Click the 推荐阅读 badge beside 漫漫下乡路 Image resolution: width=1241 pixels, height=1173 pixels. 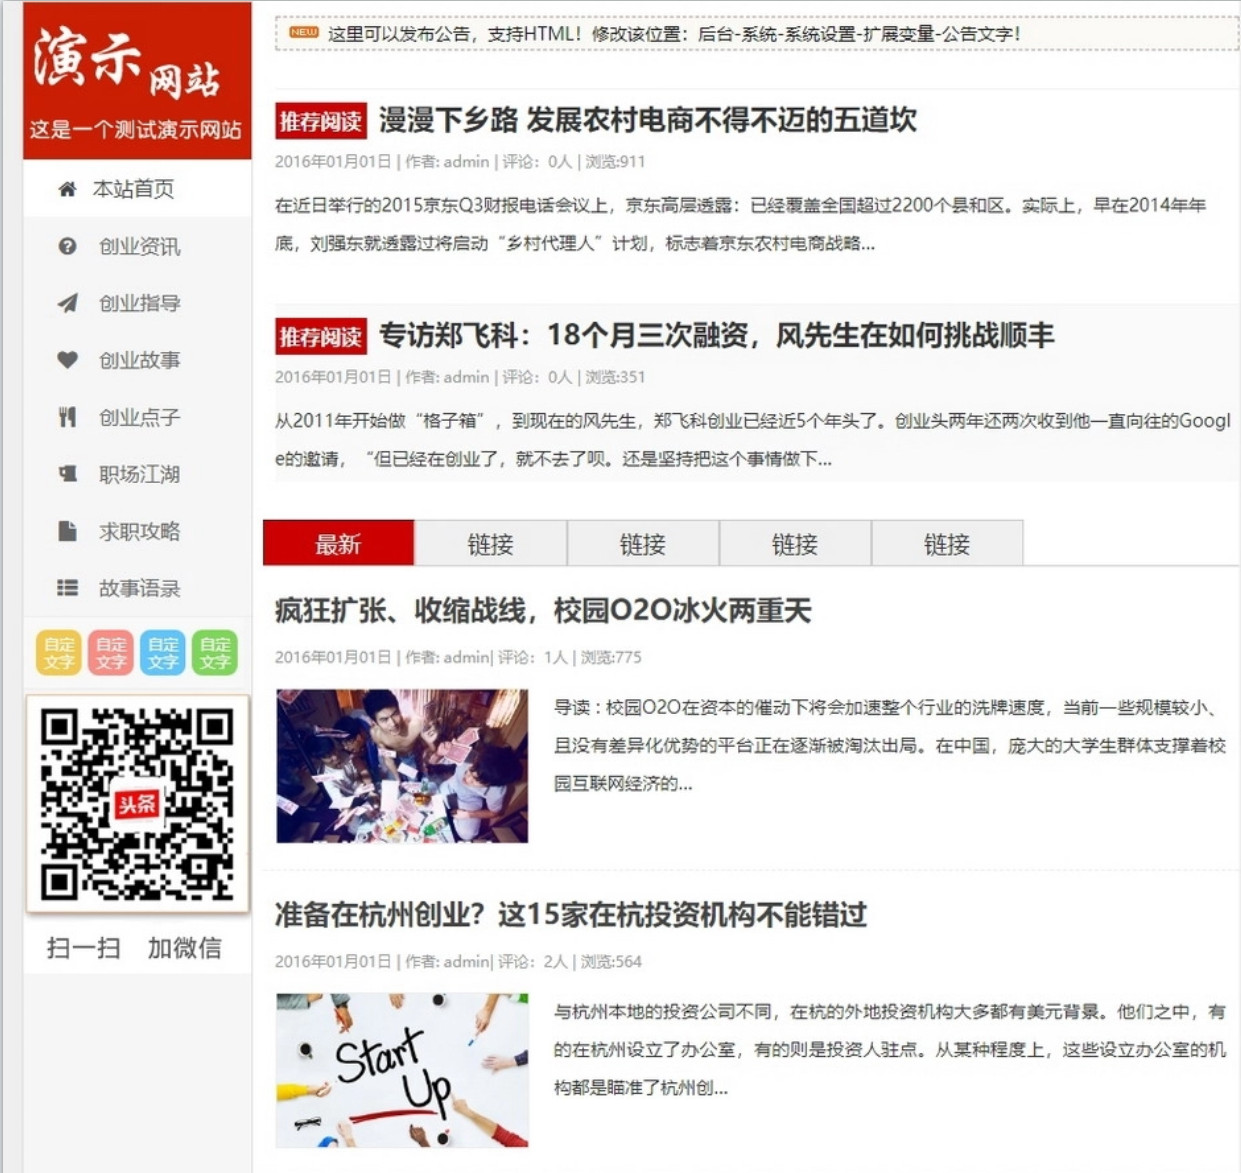(x=321, y=121)
